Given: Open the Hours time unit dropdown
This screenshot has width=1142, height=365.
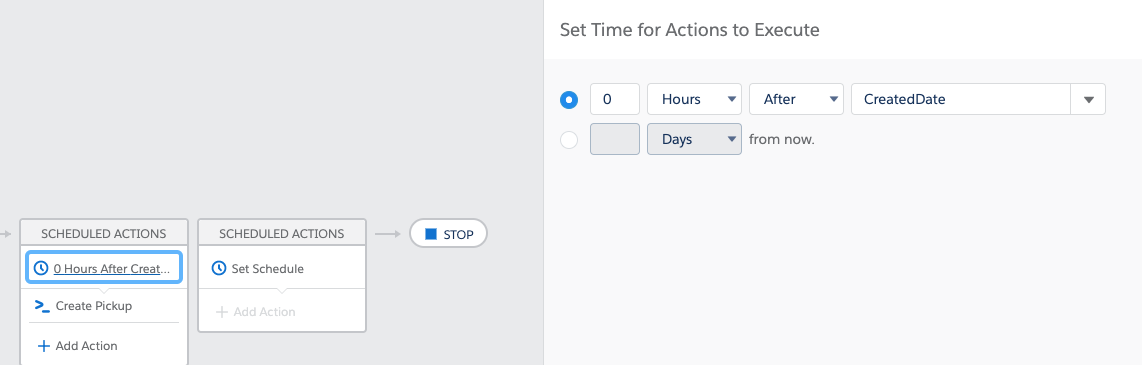Looking at the screenshot, I should coord(694,99).
